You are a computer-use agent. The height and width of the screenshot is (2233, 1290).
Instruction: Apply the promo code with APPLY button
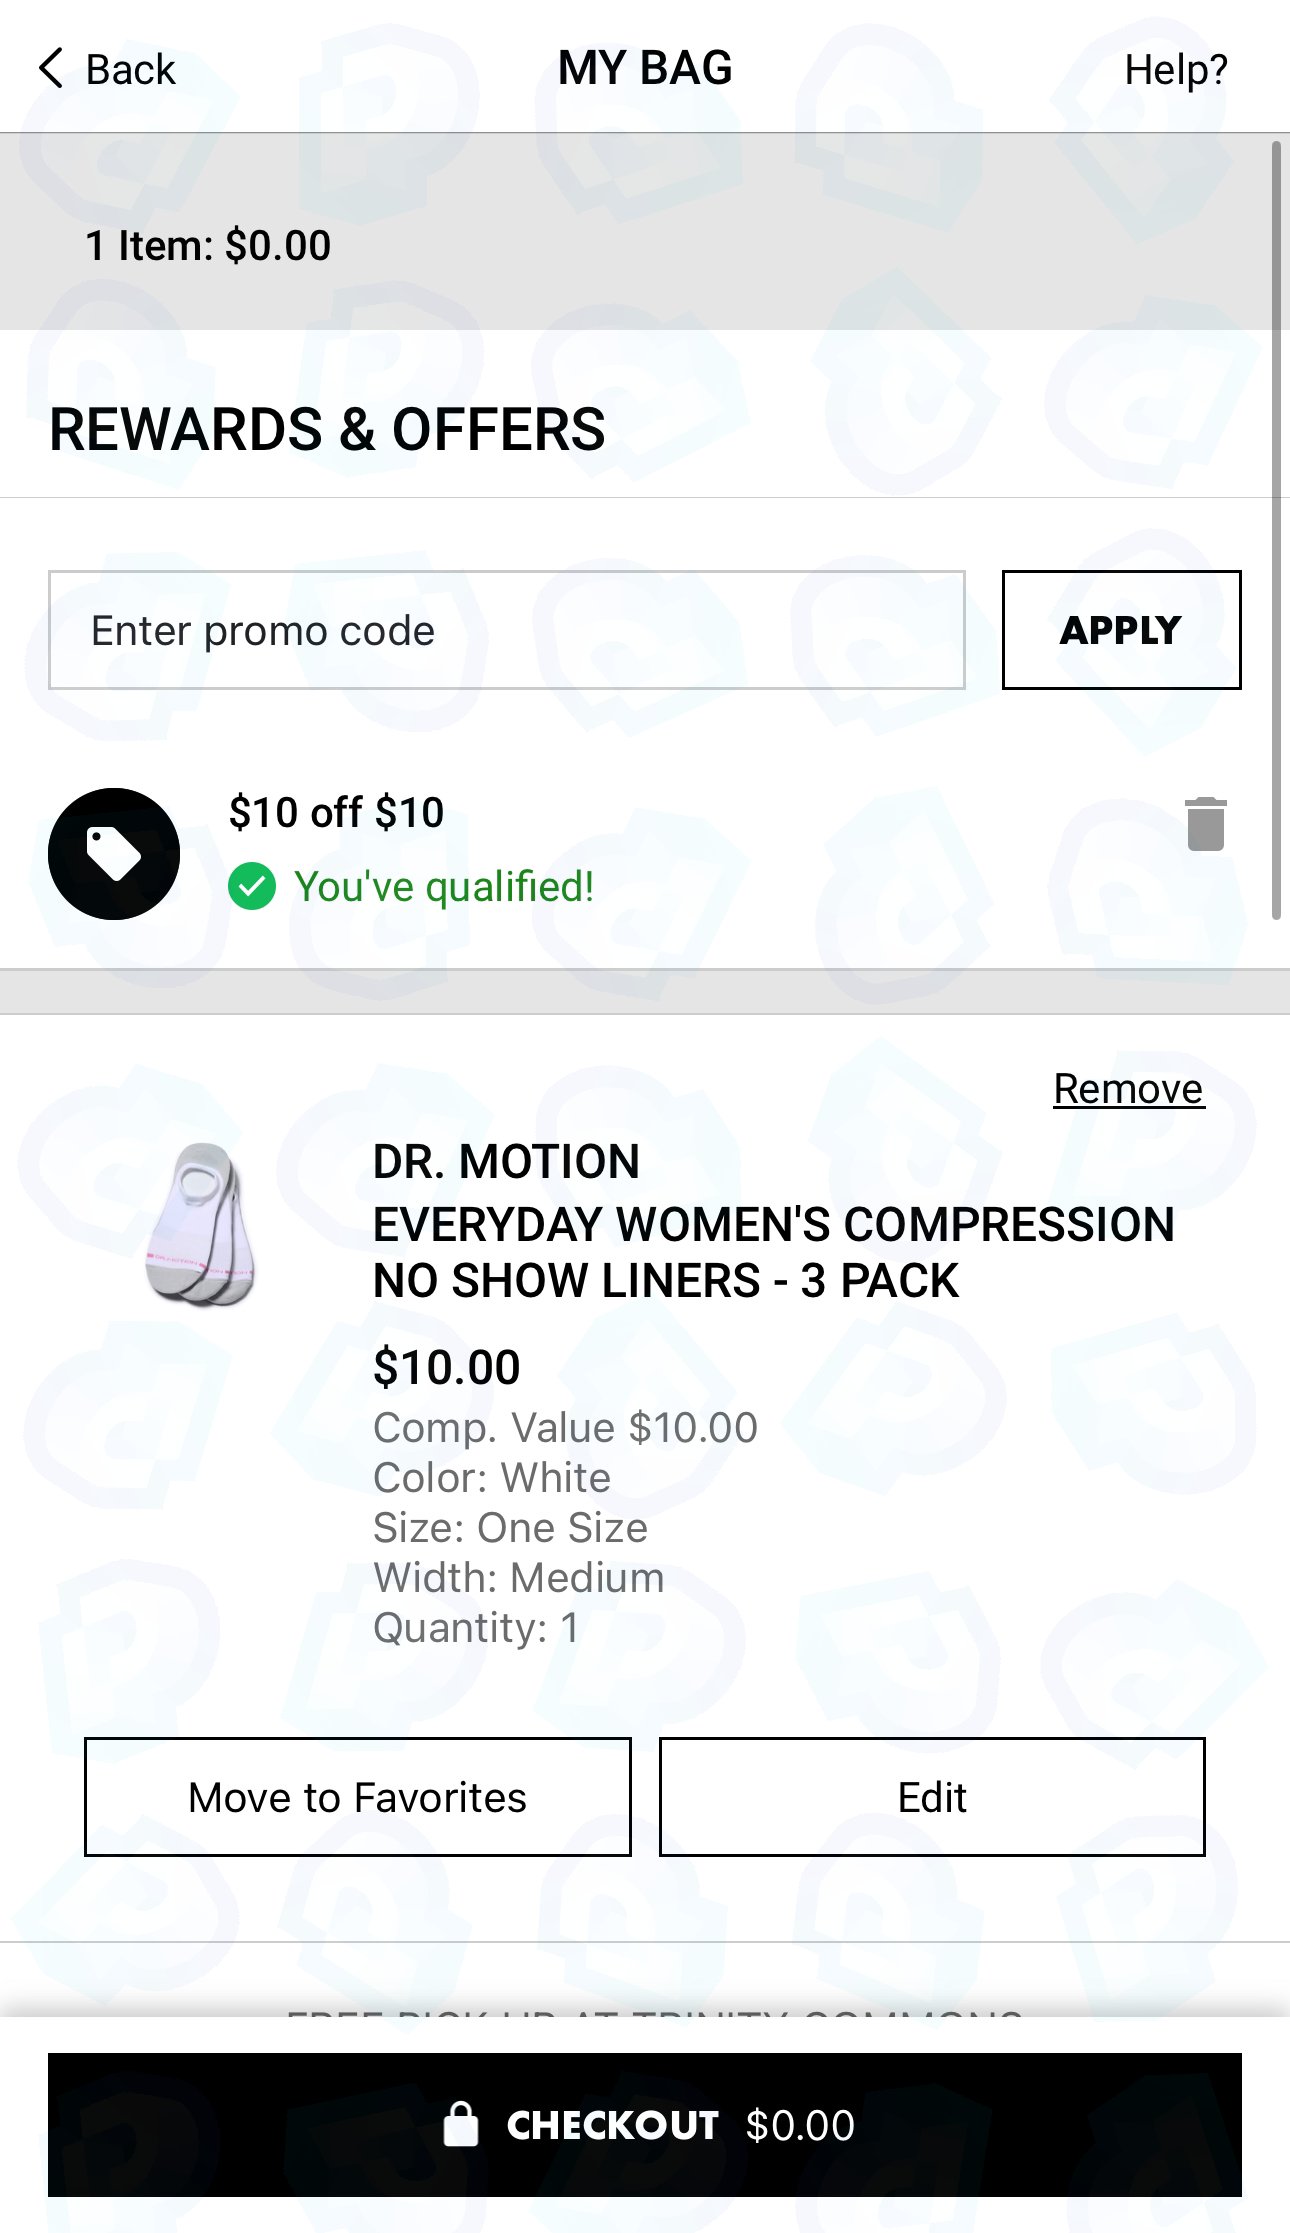pos(1121,630)
